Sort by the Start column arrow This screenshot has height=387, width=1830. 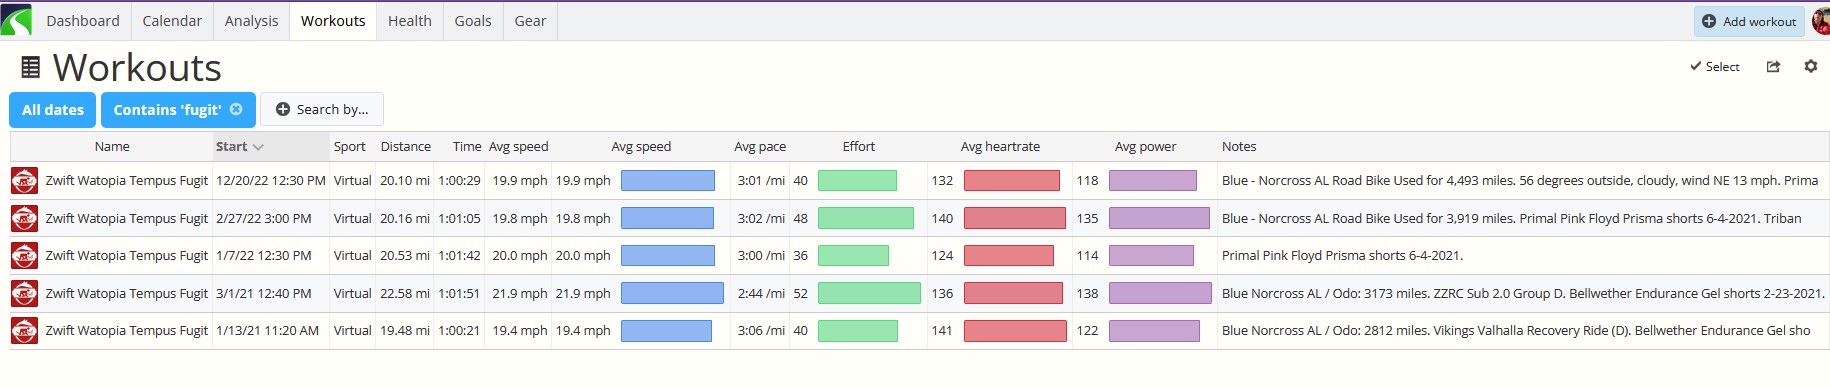pos(258,147)
